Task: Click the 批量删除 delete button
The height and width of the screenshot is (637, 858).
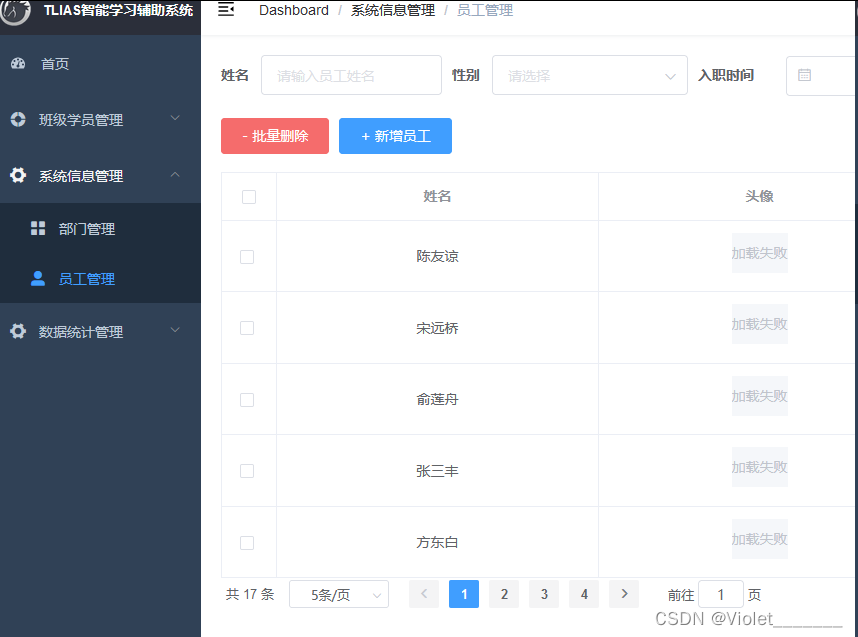Action: (x=274, y=136)
